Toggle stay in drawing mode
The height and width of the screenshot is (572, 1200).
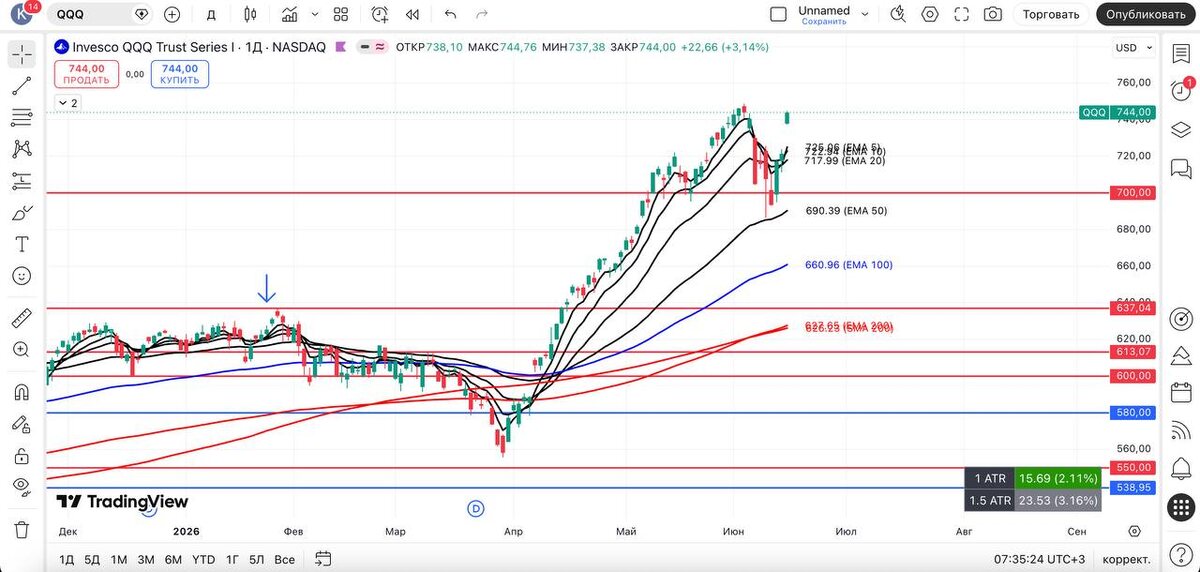click(x=21, y=424)
